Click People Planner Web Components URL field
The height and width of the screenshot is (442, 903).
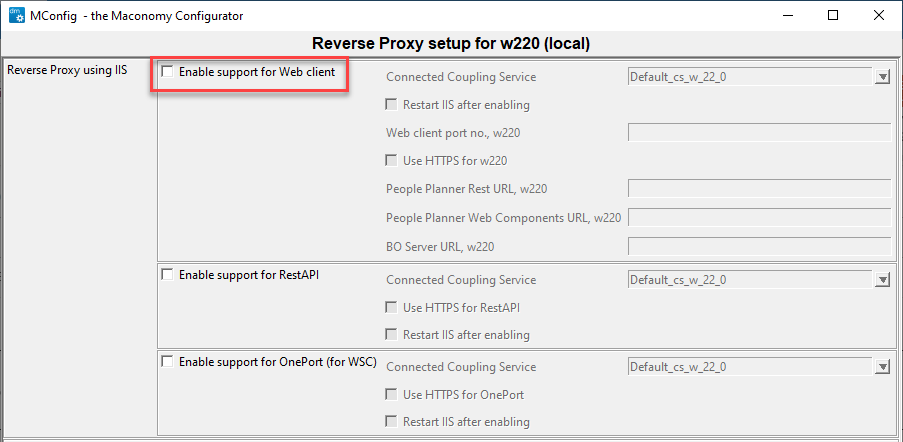(x=758, y=217)
